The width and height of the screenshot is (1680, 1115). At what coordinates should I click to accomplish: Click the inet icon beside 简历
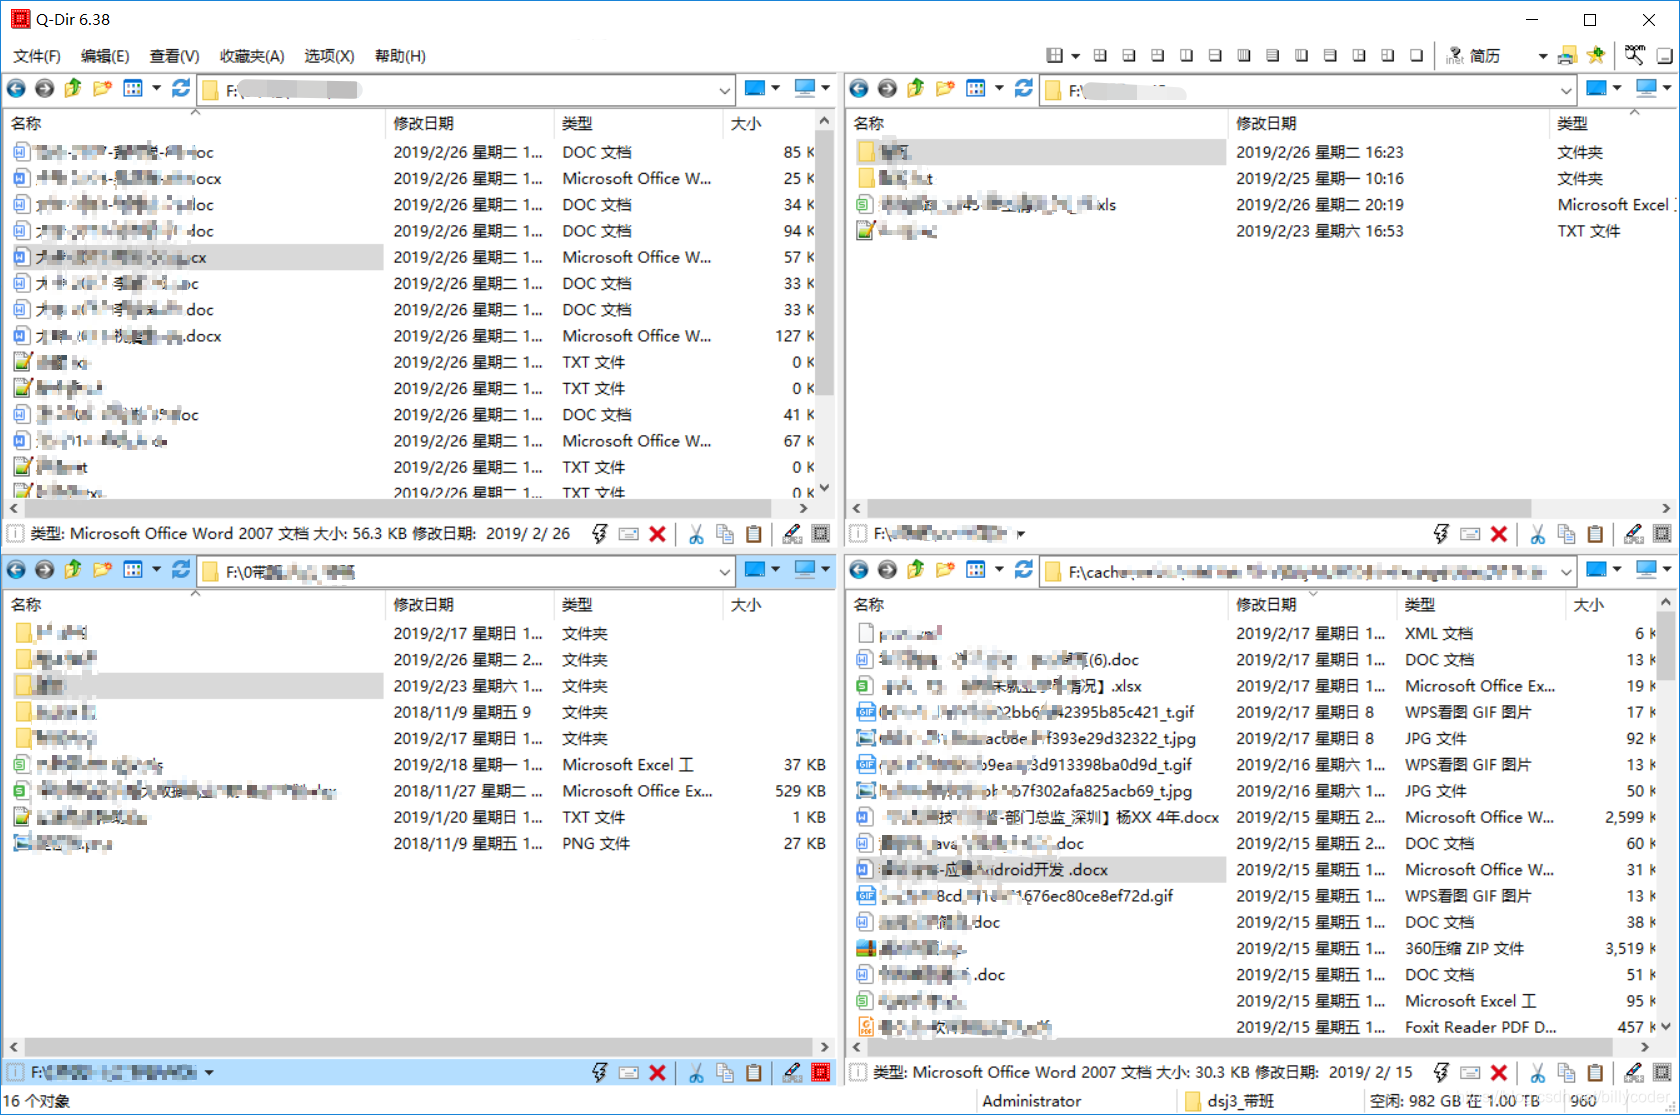click(x=1455, y=56)
